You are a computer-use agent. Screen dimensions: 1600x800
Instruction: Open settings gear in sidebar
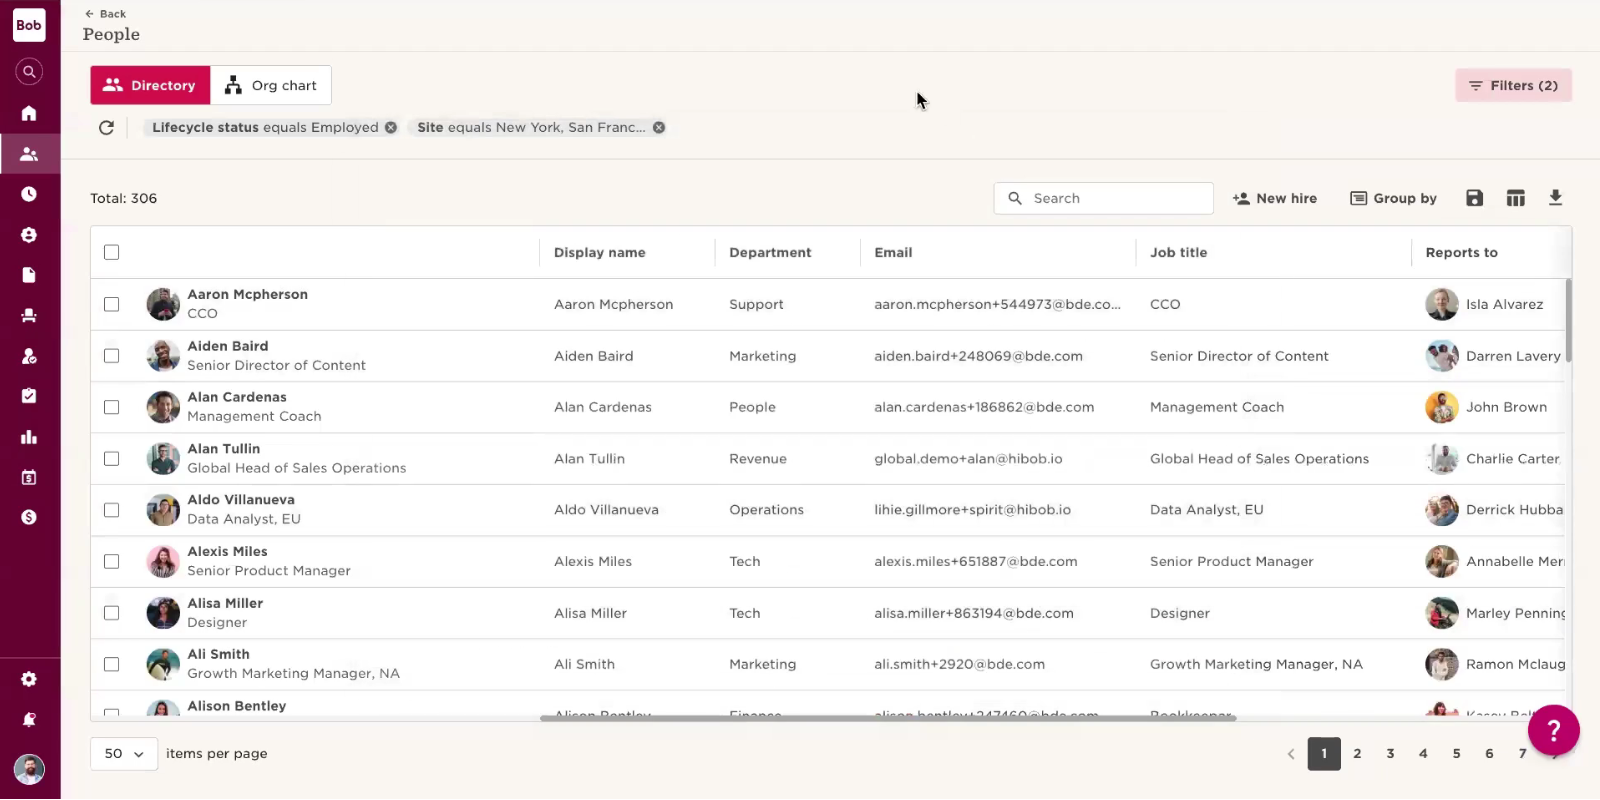29,679
